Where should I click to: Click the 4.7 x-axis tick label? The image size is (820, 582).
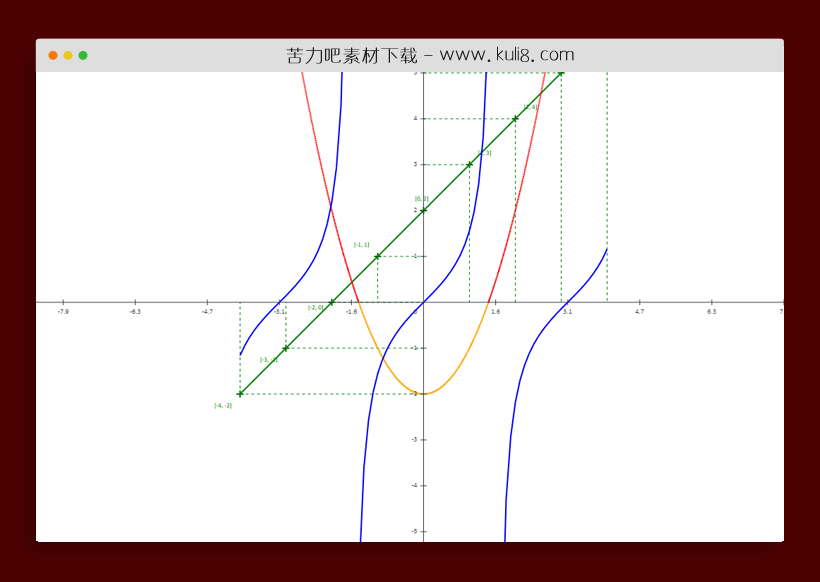tap(639, 312)
